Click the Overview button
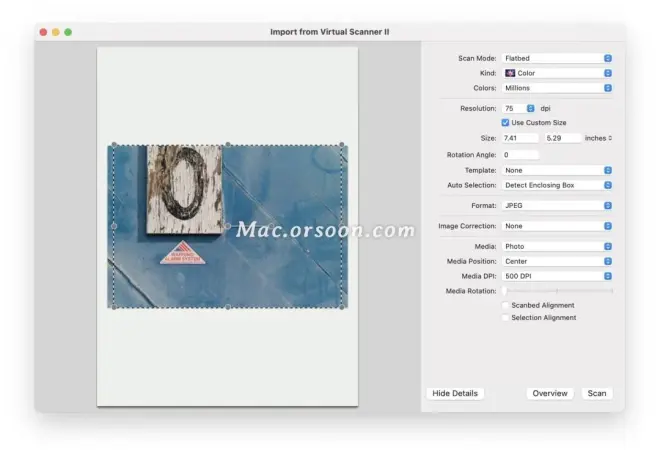Screen dimensions: 660x458 coord(550,394)
